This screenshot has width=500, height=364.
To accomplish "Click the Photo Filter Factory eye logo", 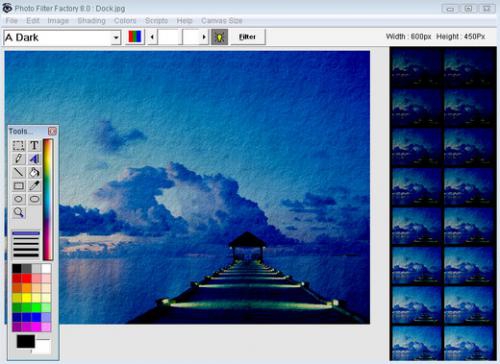I will point(7,8).
